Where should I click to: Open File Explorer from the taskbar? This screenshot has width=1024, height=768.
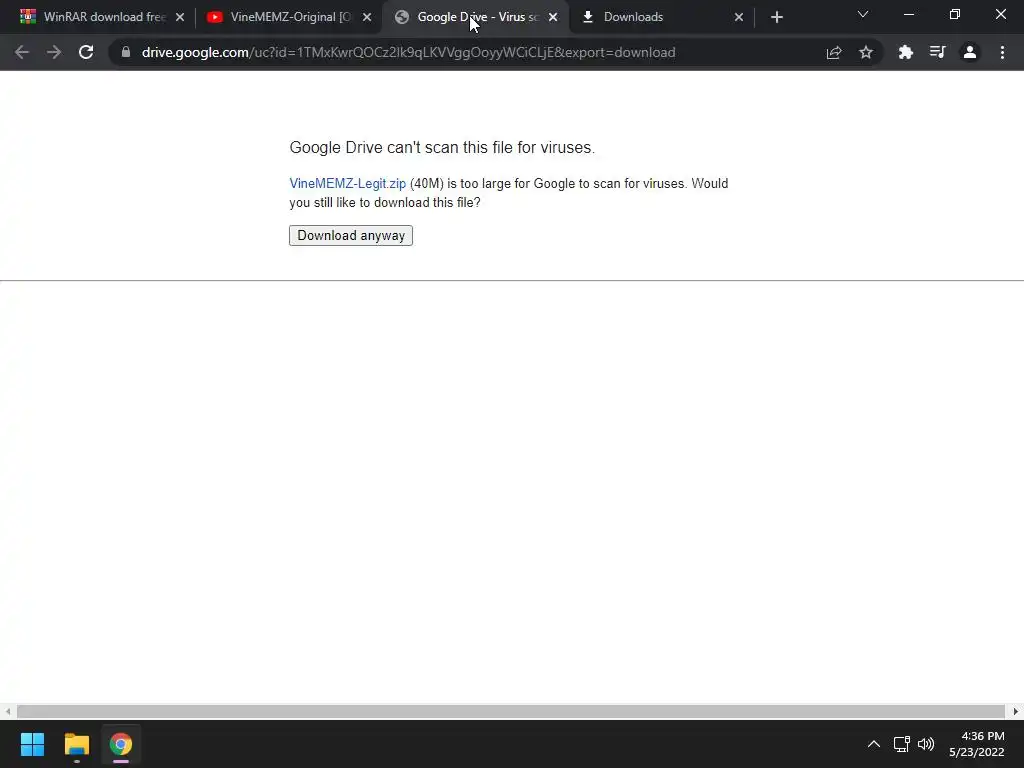(76, 744)
